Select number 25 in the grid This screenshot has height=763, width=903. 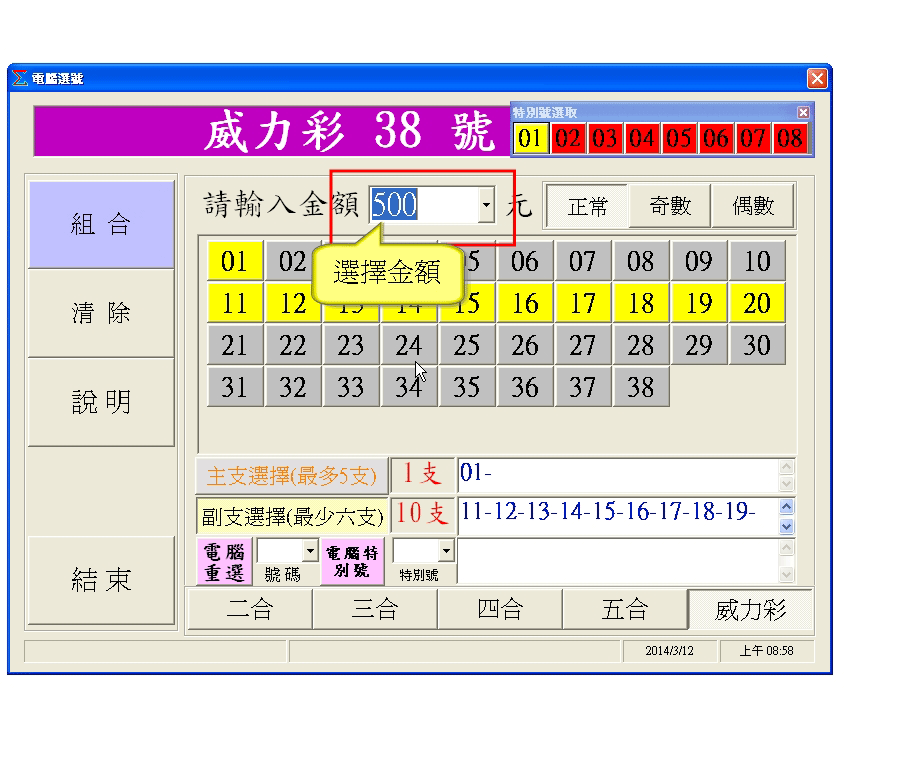[x=466, y=345]
